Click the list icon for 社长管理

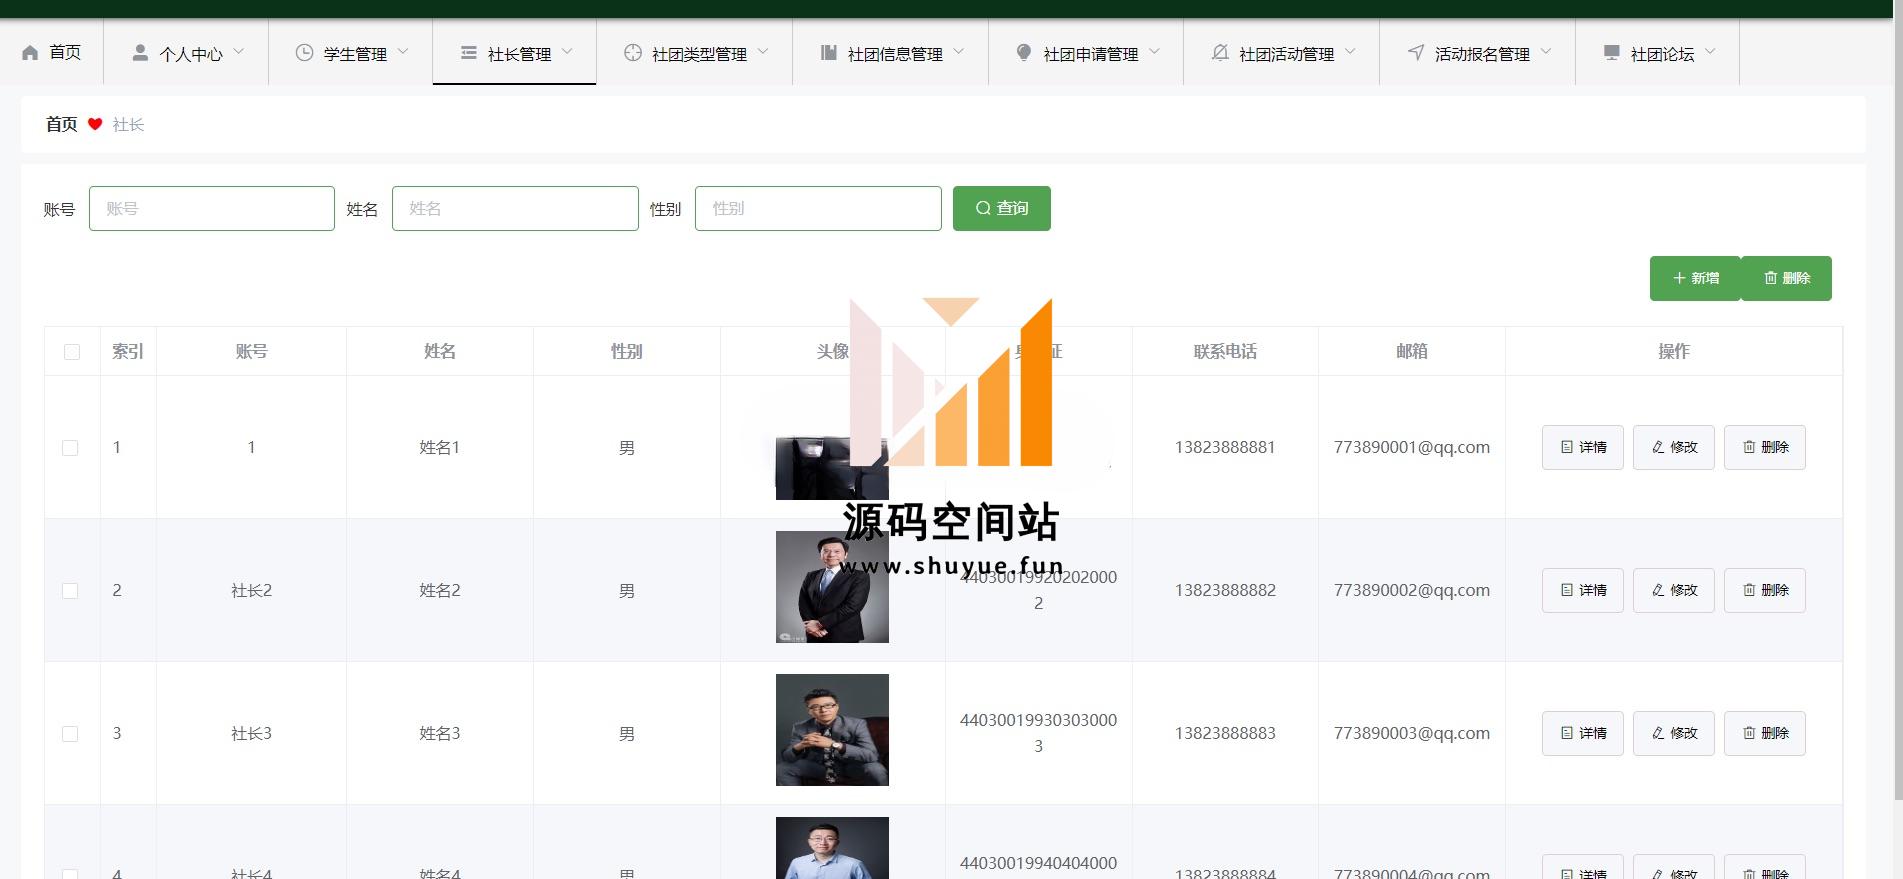tap(468, 52)
